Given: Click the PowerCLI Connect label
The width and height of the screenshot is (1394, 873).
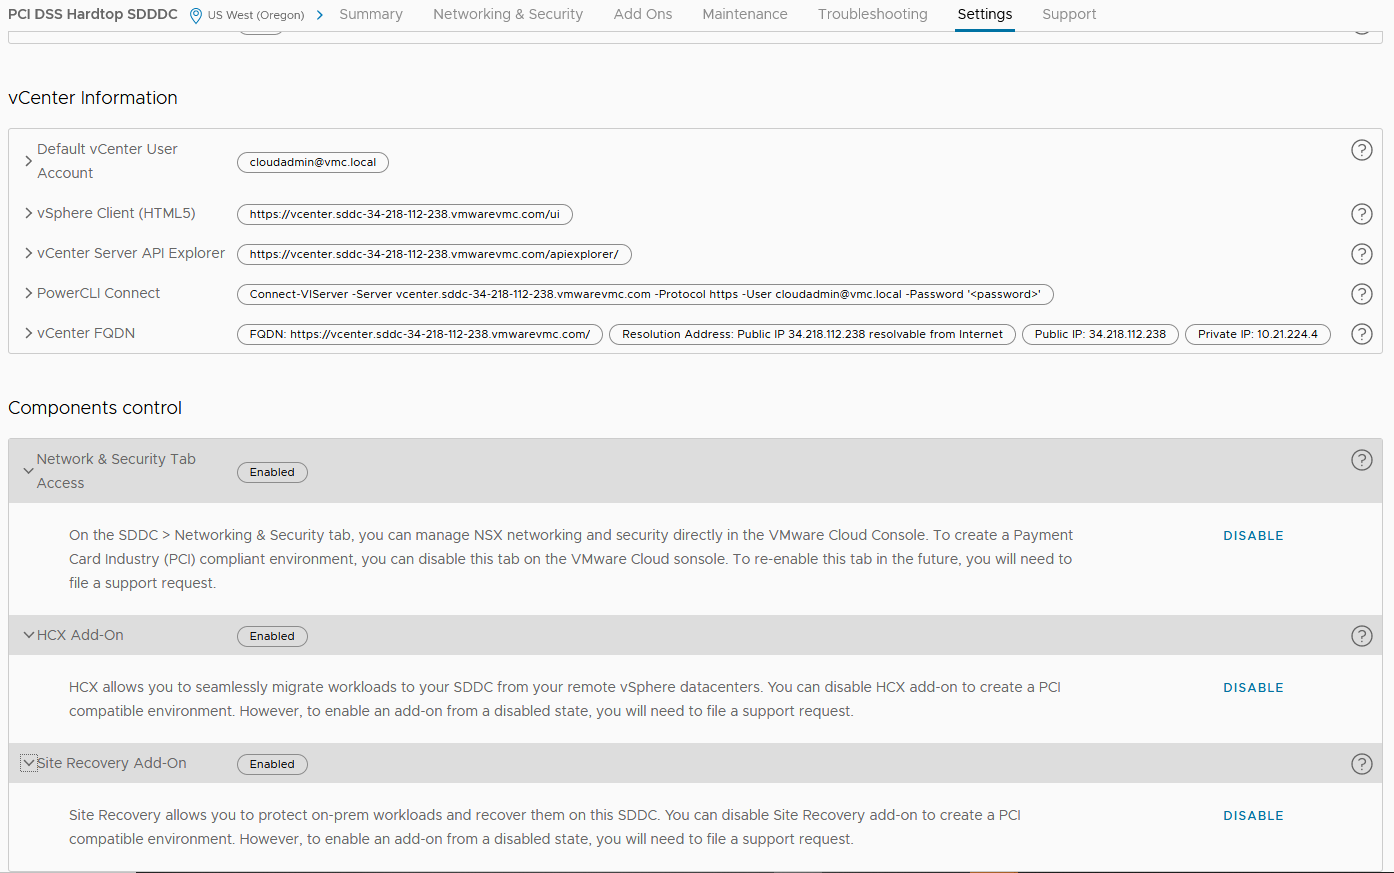Looking at the screenshot, I should 98,293.
